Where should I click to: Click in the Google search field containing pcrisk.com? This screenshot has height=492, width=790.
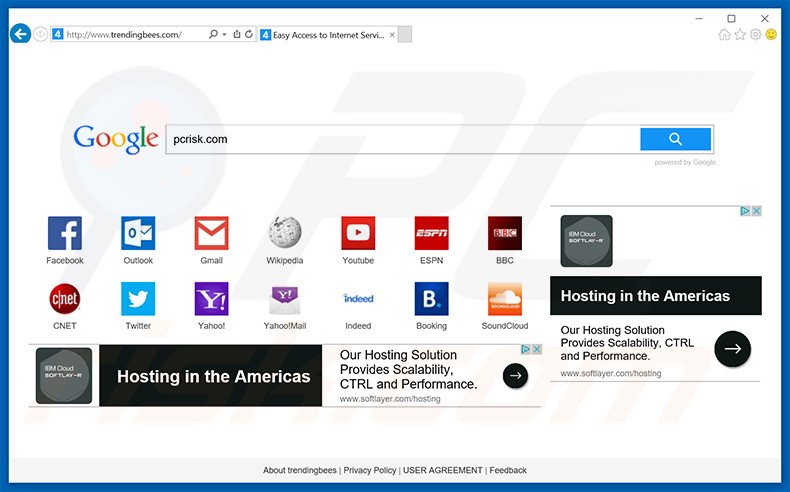[403, 139]
